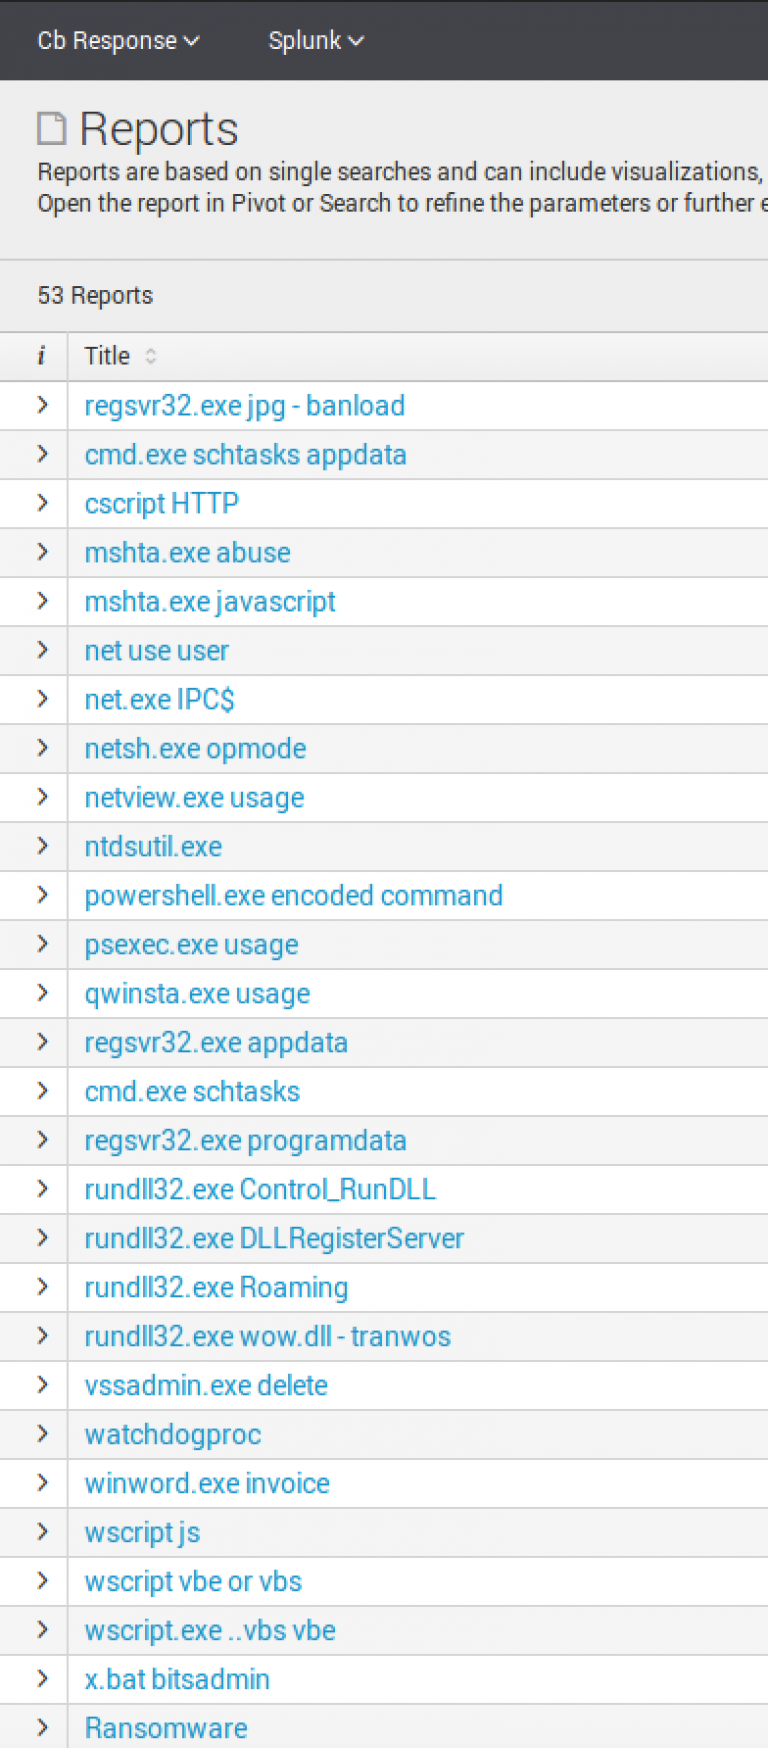Viewport: 768px width, 1748px height.
Task: Expand the ntdsutil.exe report row
Action: (42, 846)
